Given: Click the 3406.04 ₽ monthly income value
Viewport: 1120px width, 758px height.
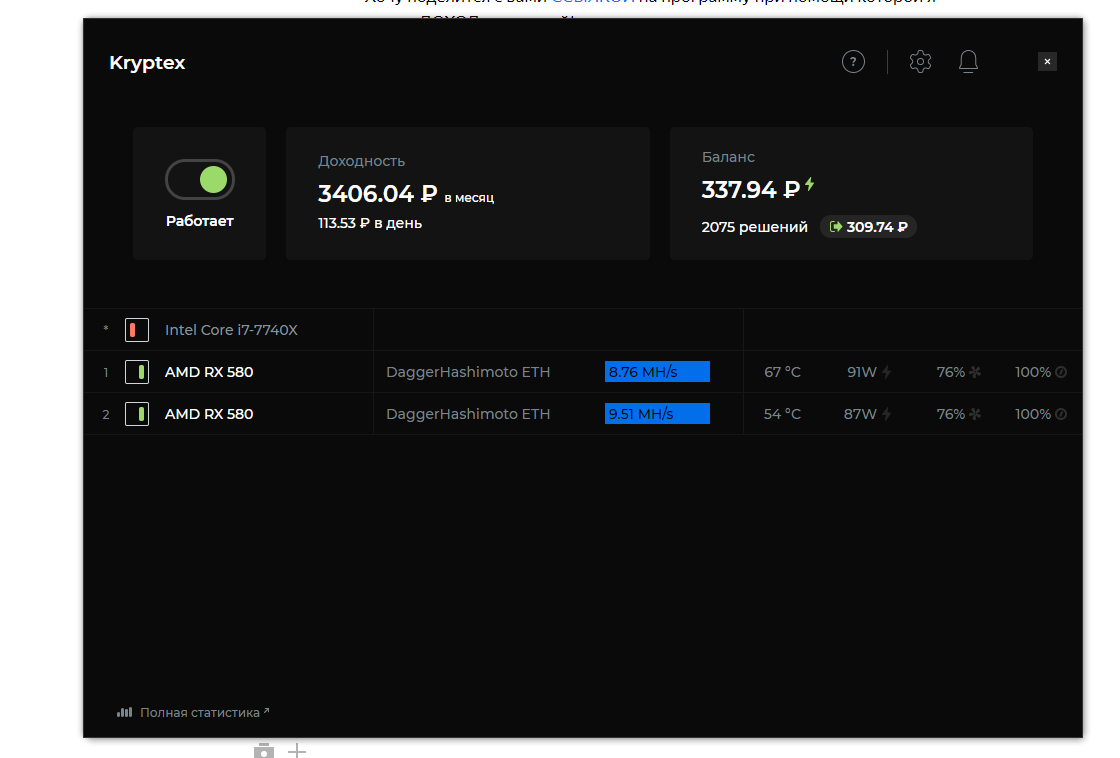Looking at the screenshot, I should (377, 194).
